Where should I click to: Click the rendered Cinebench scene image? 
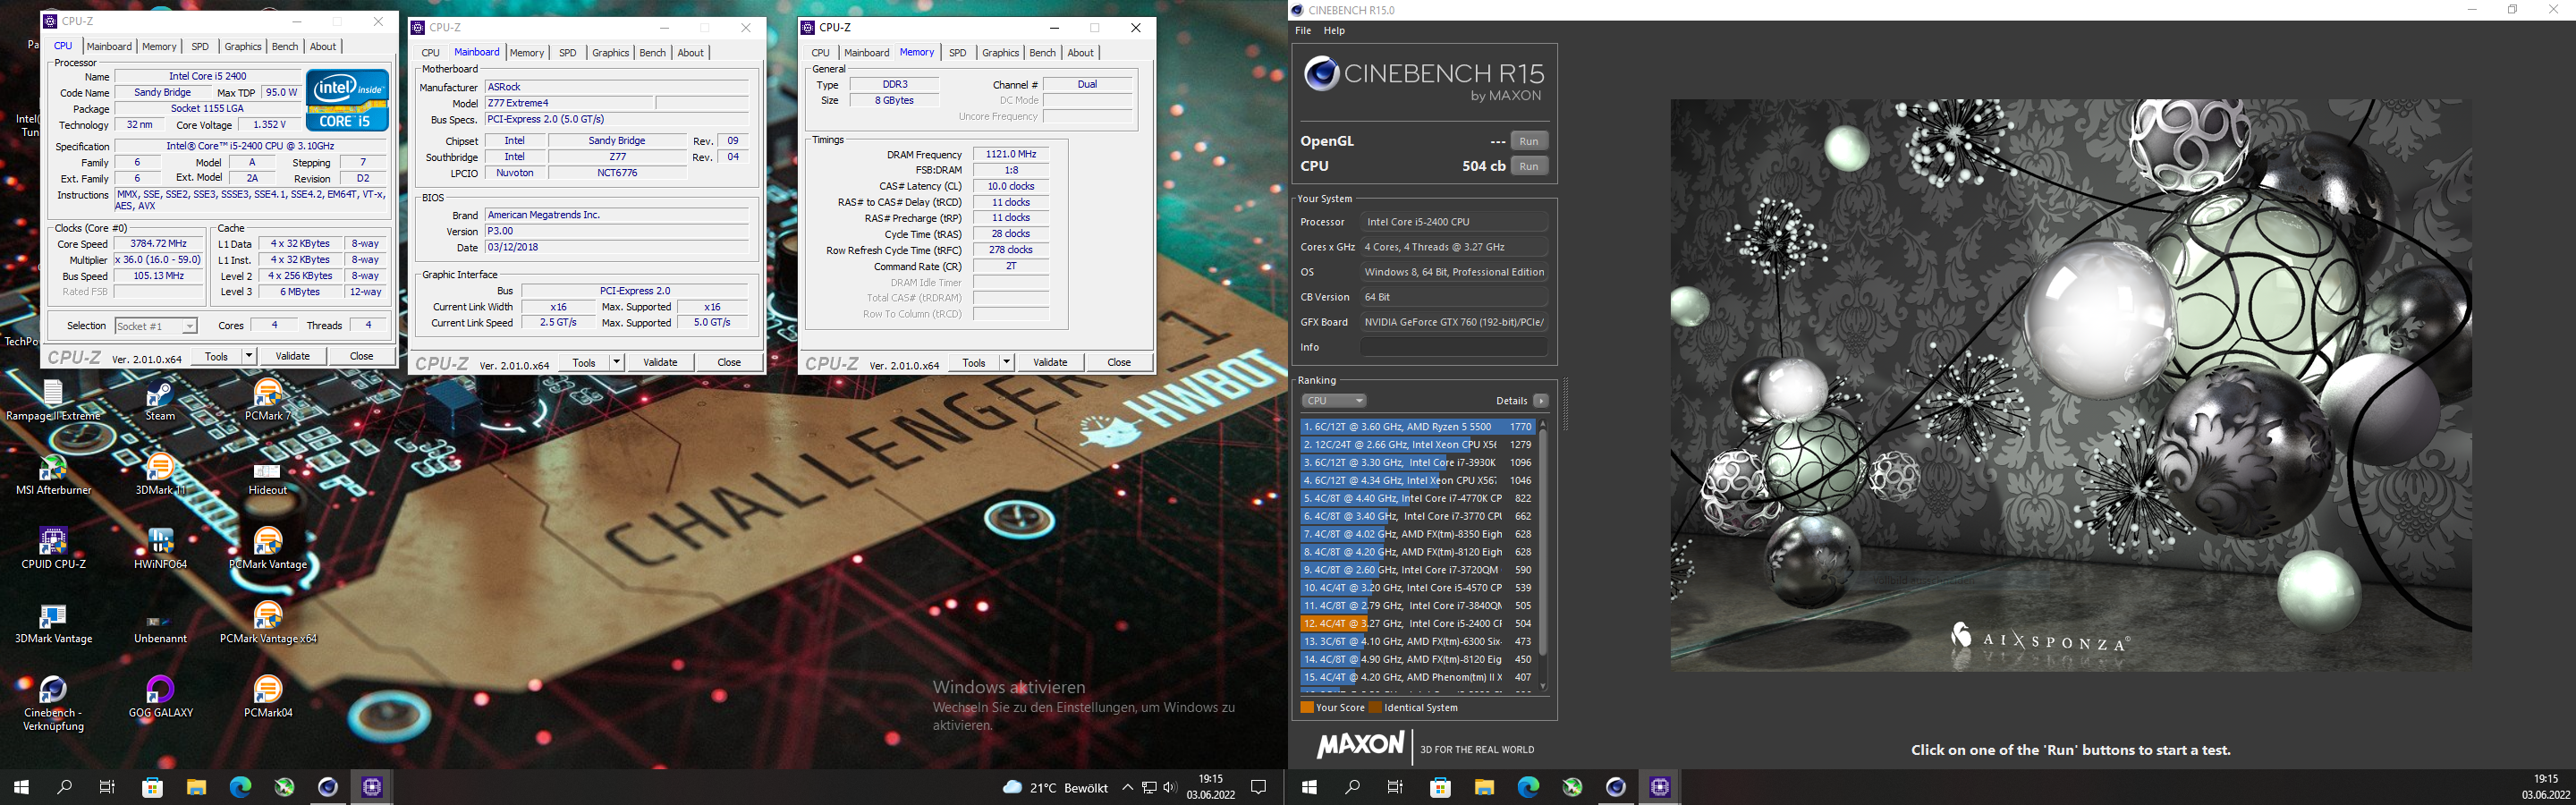click(2071, 385)
